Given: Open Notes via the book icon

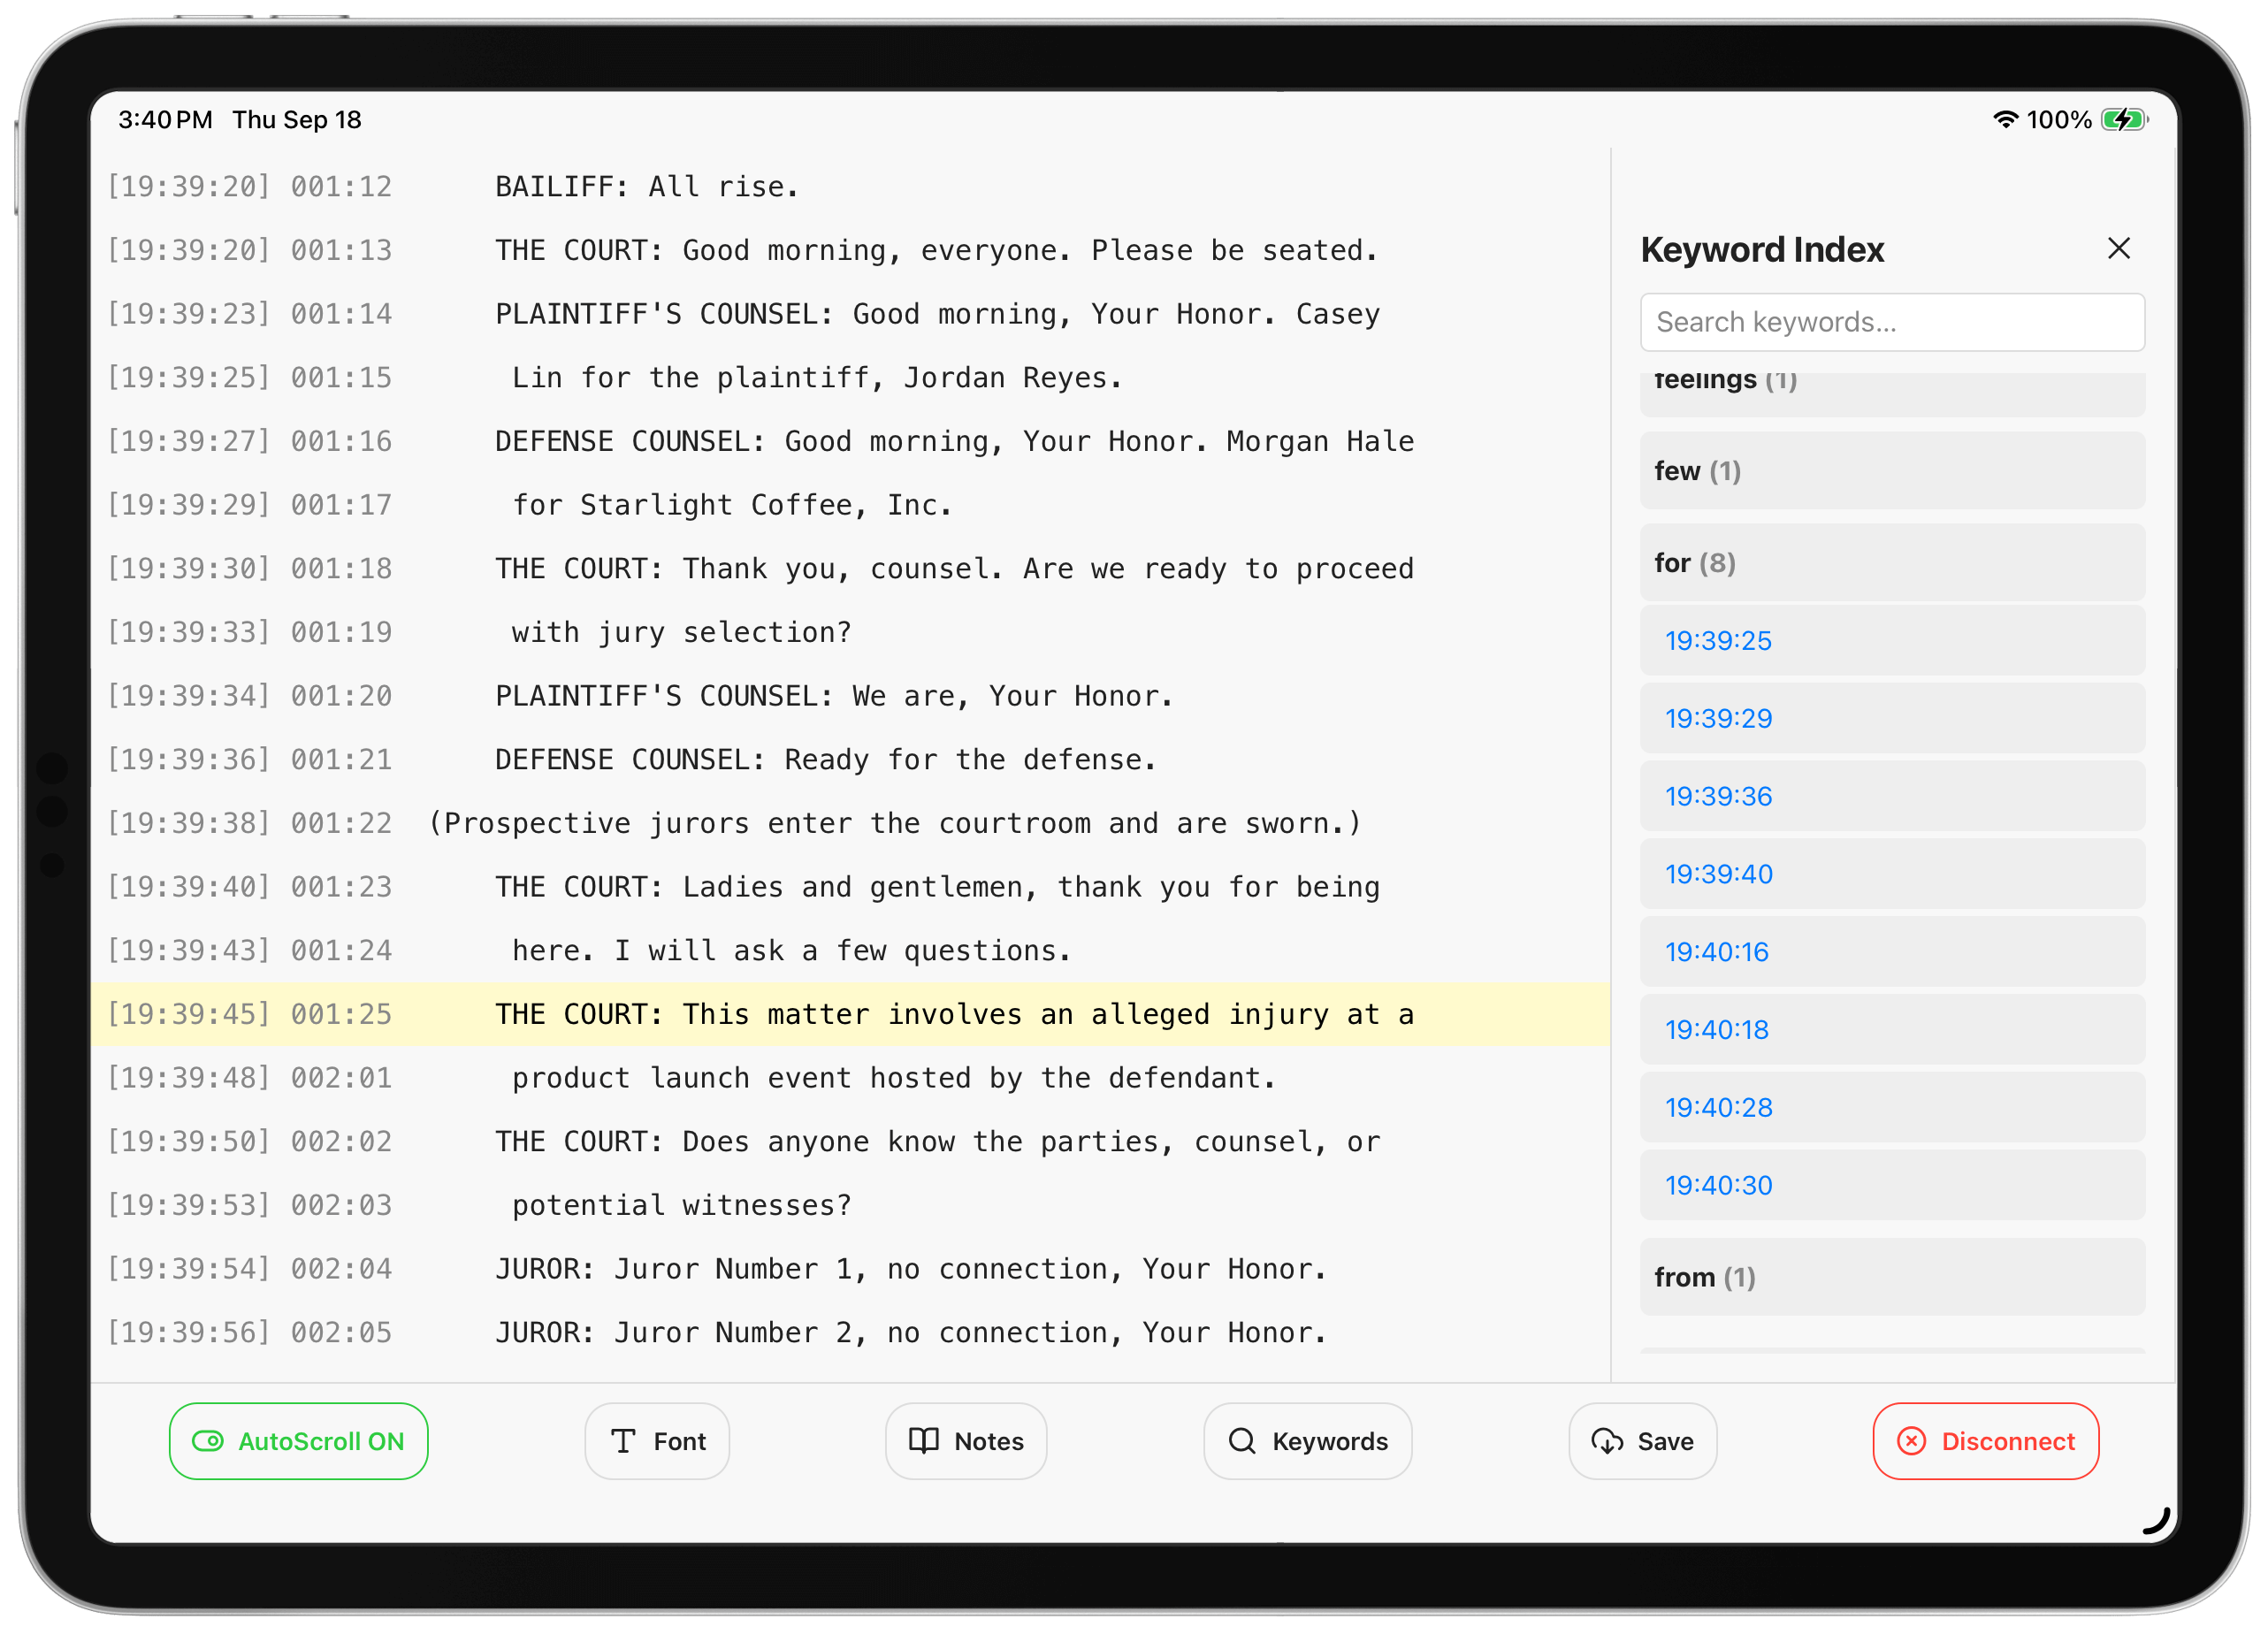Looking at the screenshot, I should 923,1441.
